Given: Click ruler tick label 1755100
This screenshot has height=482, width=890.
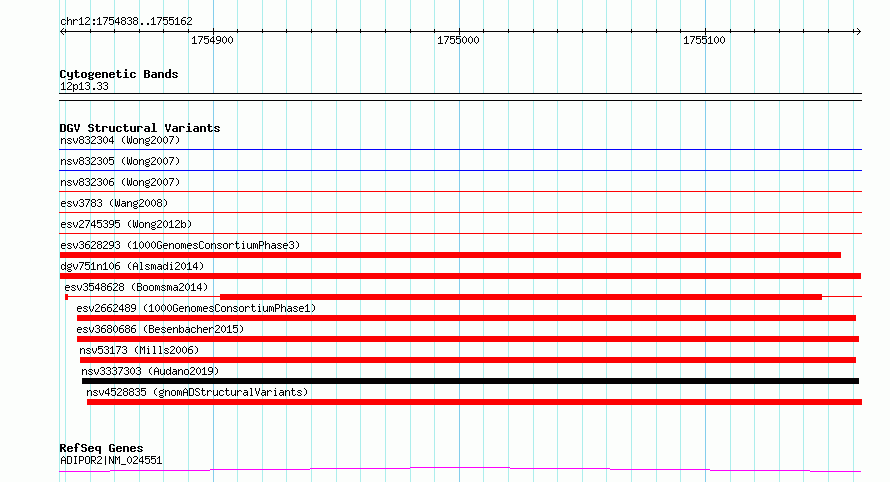Looking at the screenshot, I should [704, 40].
